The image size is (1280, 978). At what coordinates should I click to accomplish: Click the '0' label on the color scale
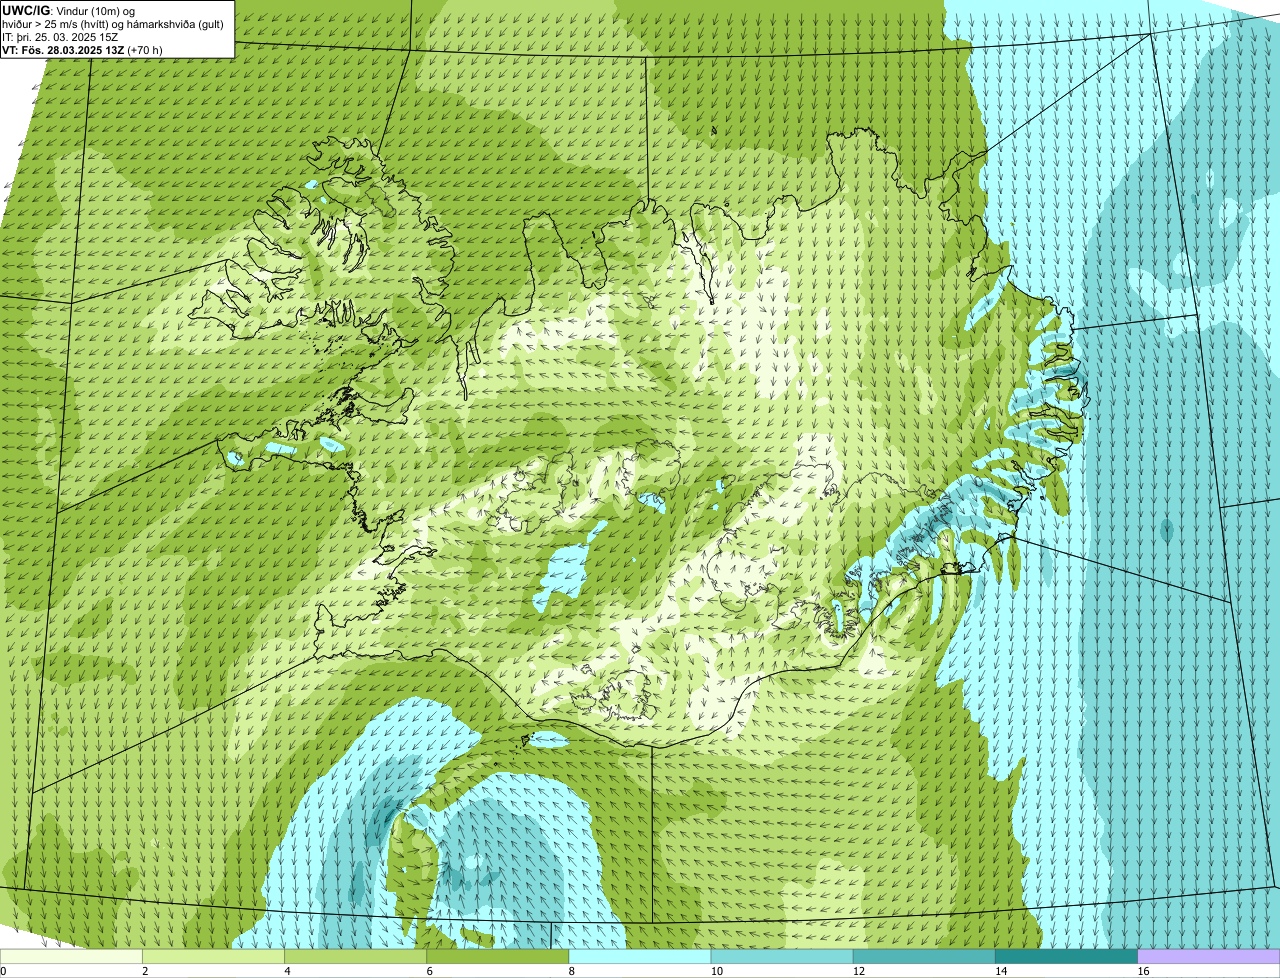[x=3, y=971]
